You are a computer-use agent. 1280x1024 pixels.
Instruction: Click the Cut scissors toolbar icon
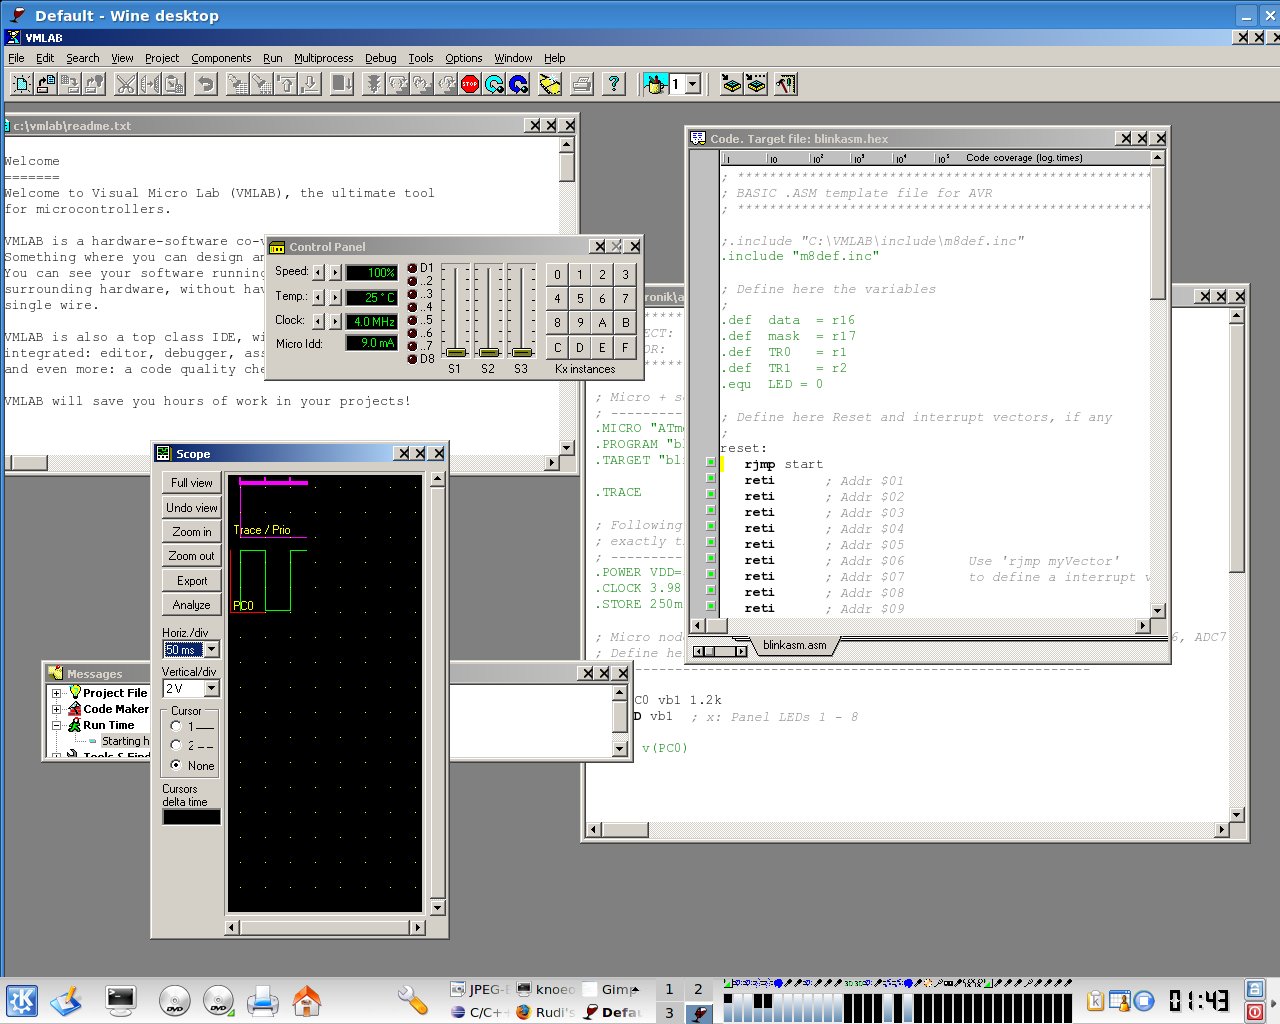[125, 84]
